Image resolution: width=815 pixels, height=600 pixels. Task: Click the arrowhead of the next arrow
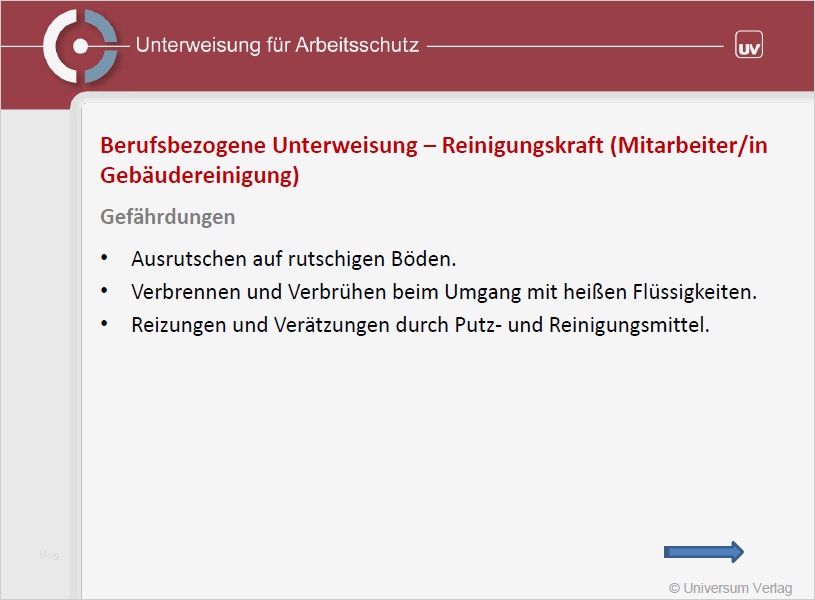pyautogui.click(x=738, y=551)
